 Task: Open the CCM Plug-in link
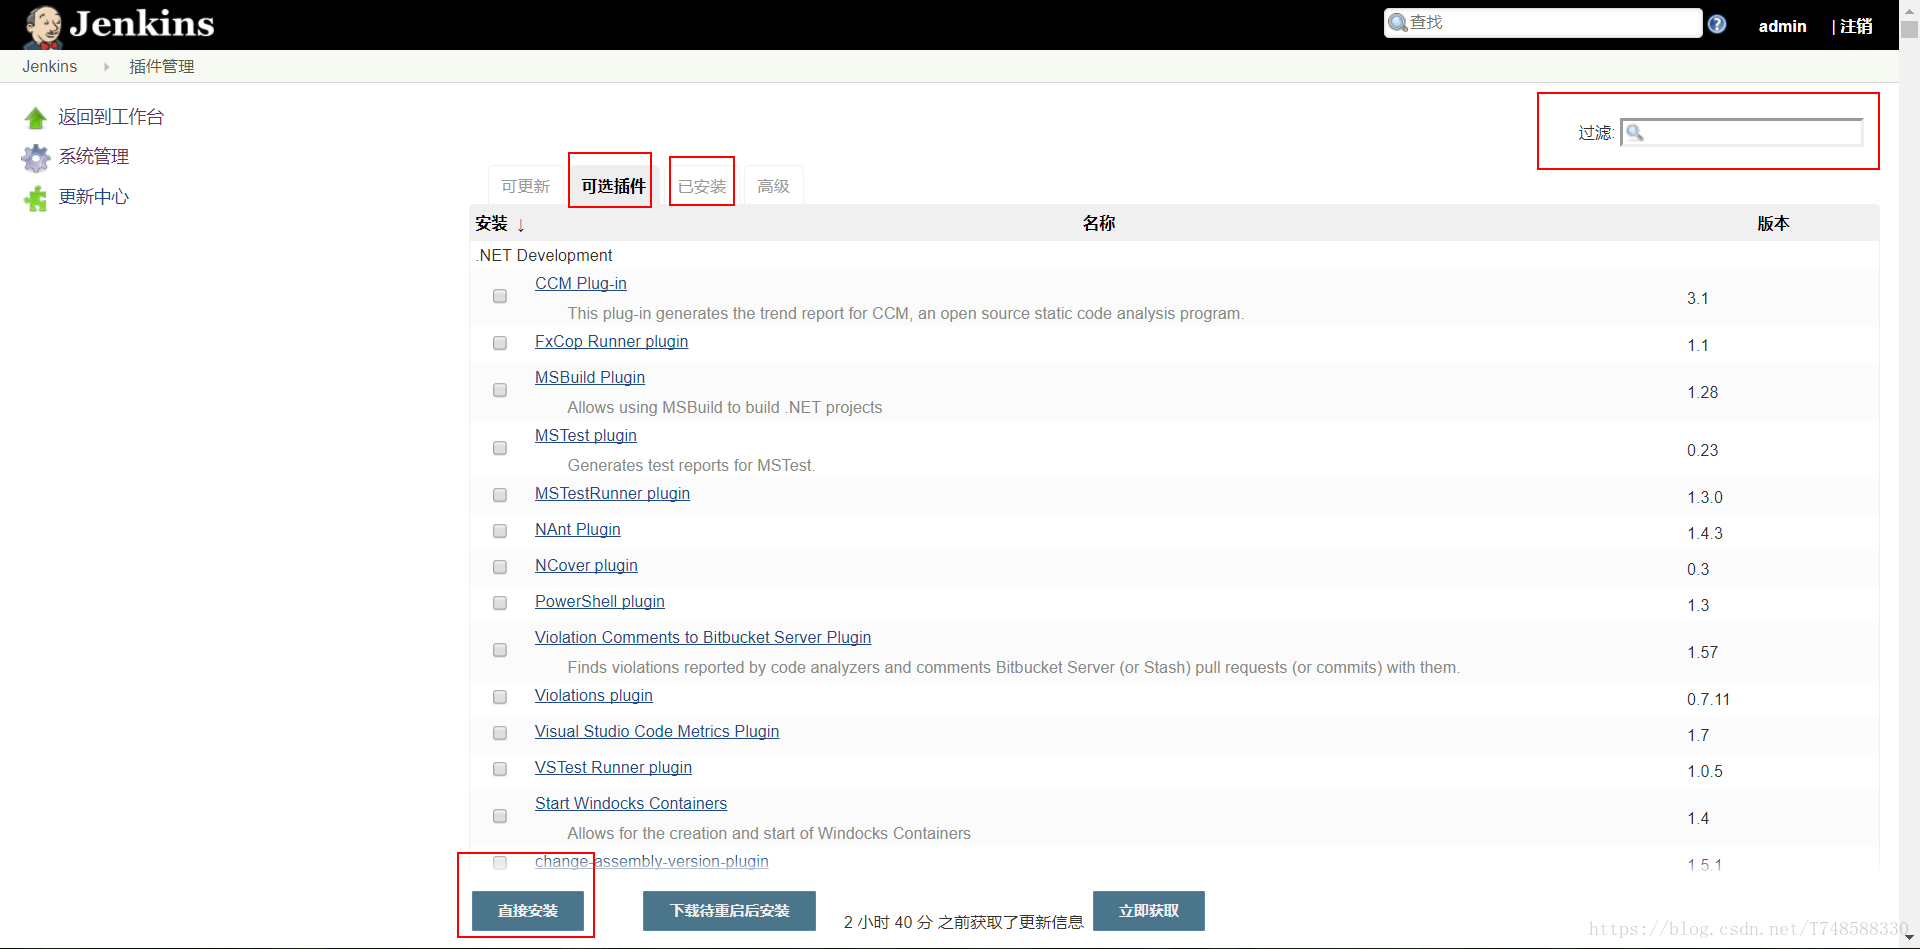tap(581, 284)
